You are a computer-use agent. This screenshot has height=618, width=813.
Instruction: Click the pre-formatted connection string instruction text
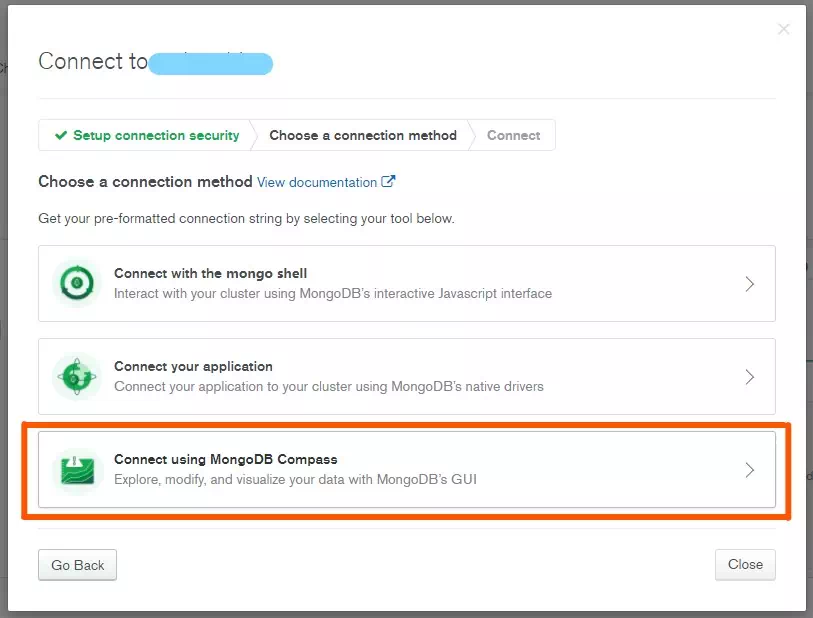(x=246, y=218)
